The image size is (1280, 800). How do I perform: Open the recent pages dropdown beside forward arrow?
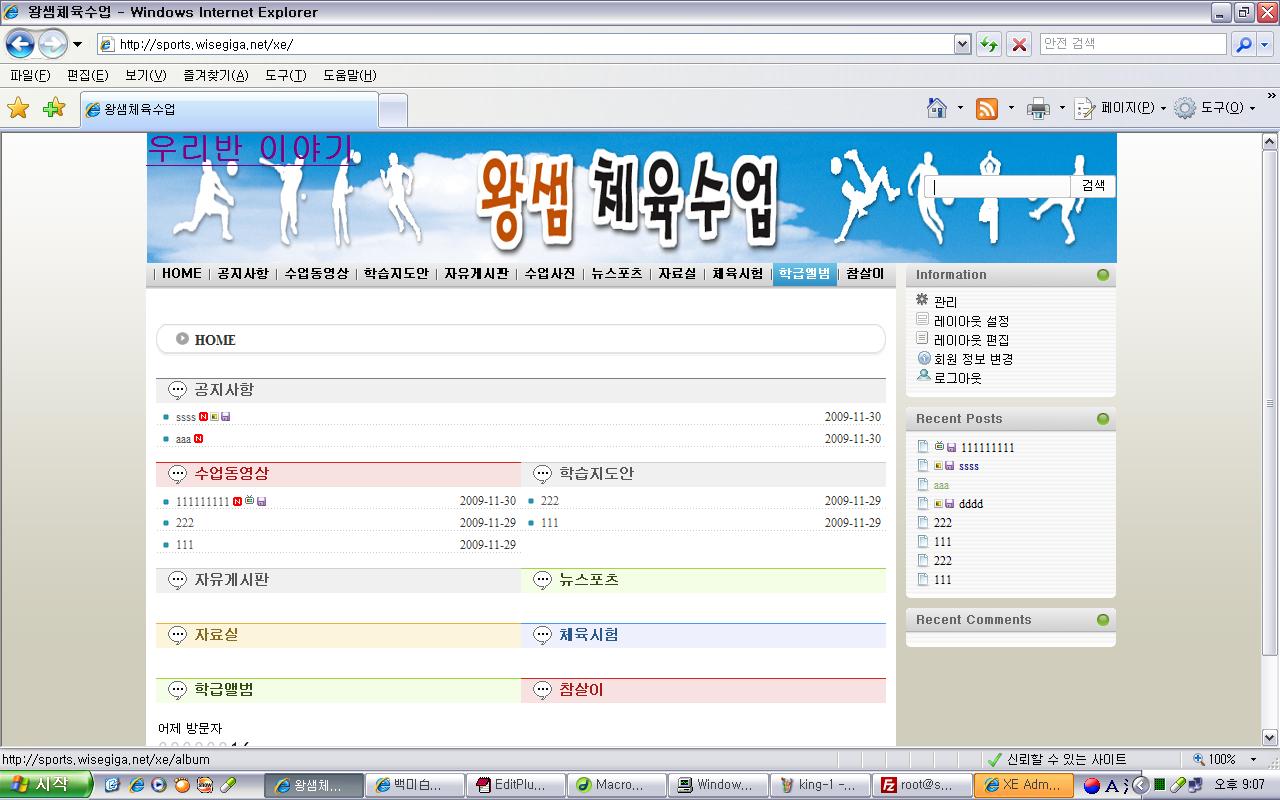click(77, 44)
